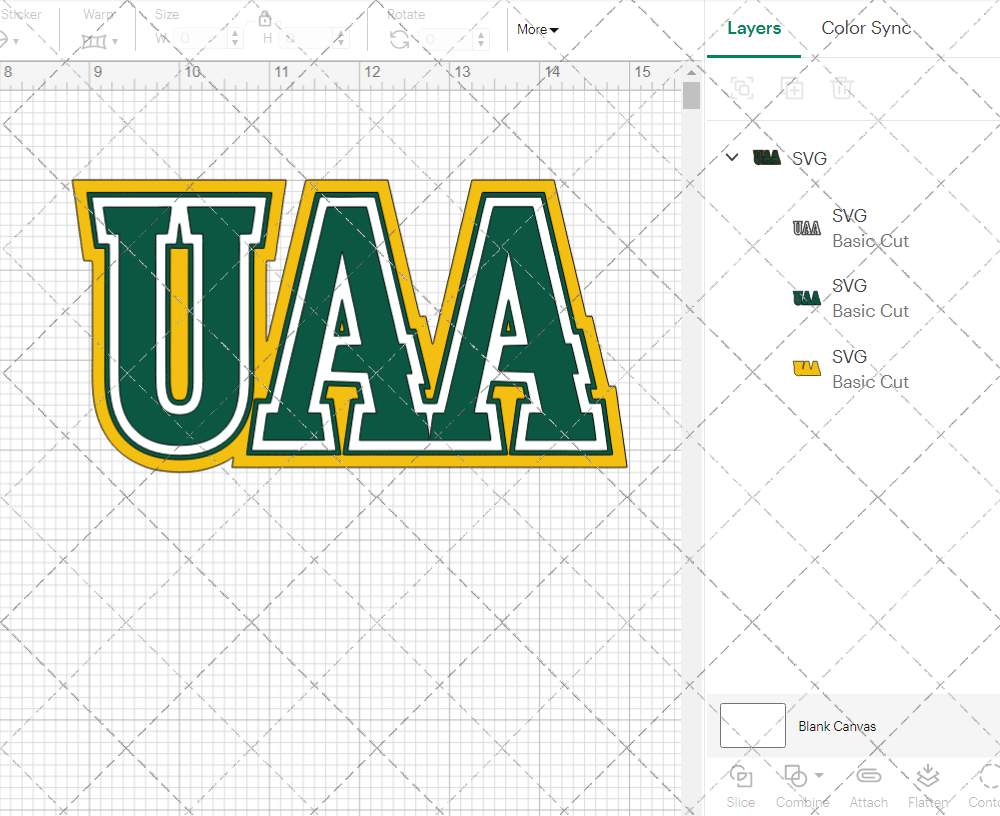Viewport: 1000px width, 816px height.
Task: Switch to the Color Sync tab
Action: [865, 28]
